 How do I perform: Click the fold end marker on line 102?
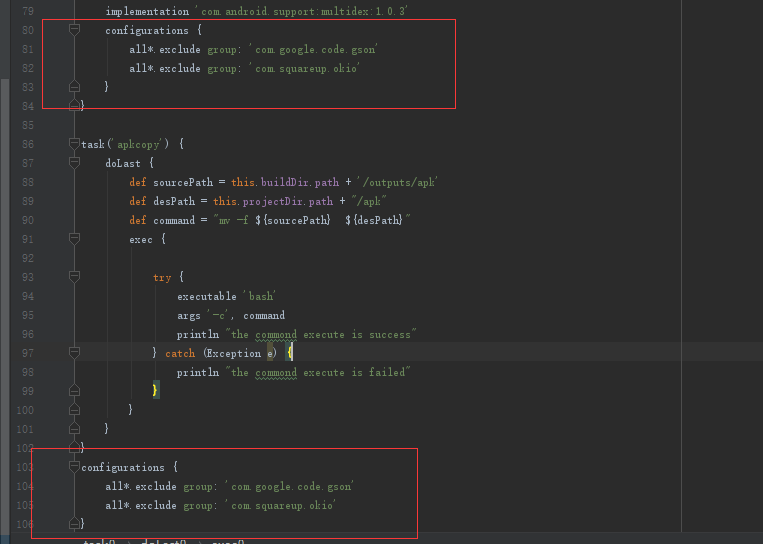(x=74, y=447)
